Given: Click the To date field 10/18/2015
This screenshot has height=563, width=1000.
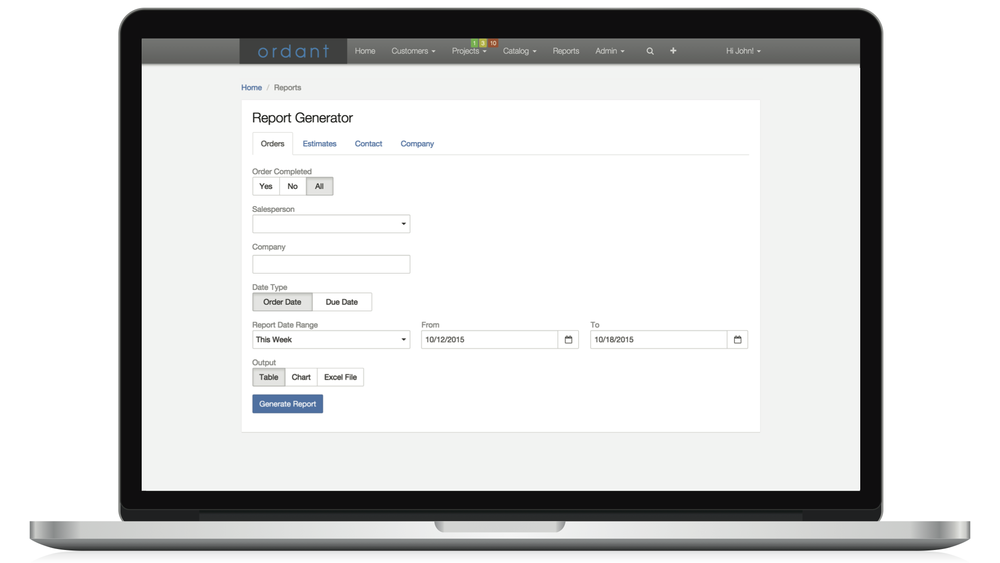Looking at the screenshot, I should pos(658,340).
